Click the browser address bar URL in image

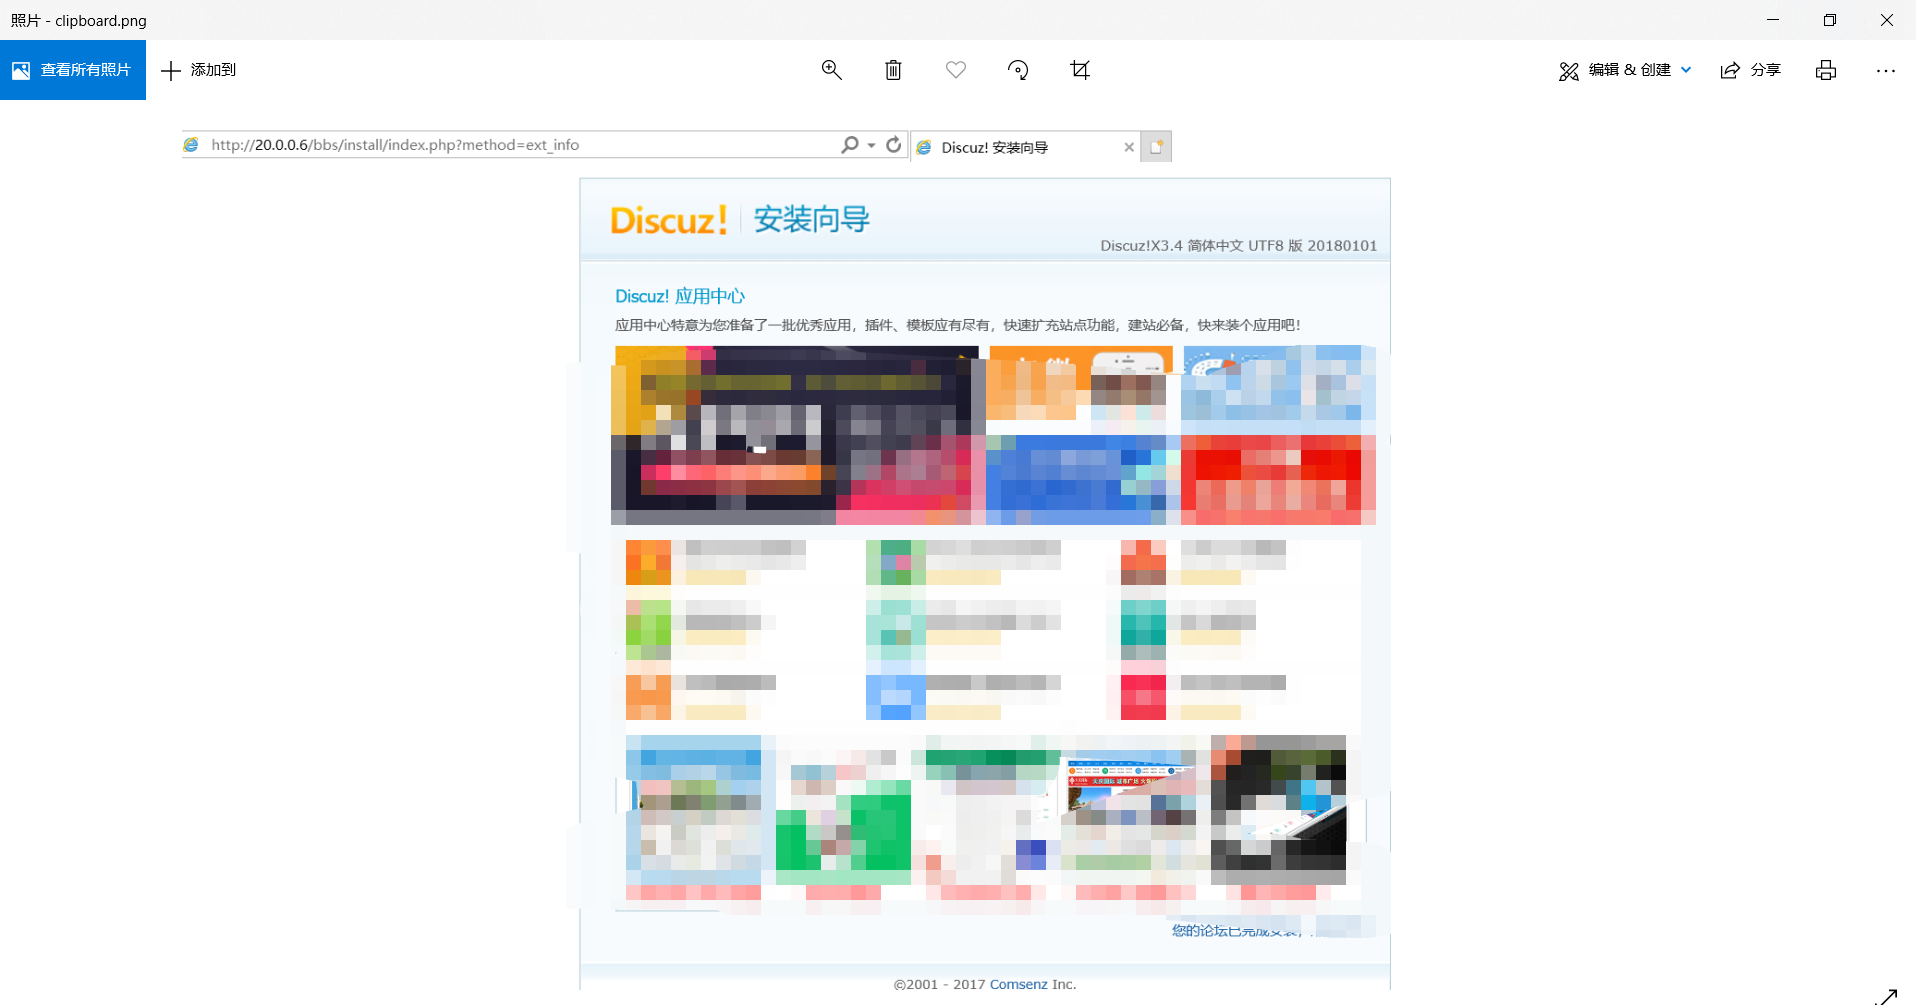395,145
